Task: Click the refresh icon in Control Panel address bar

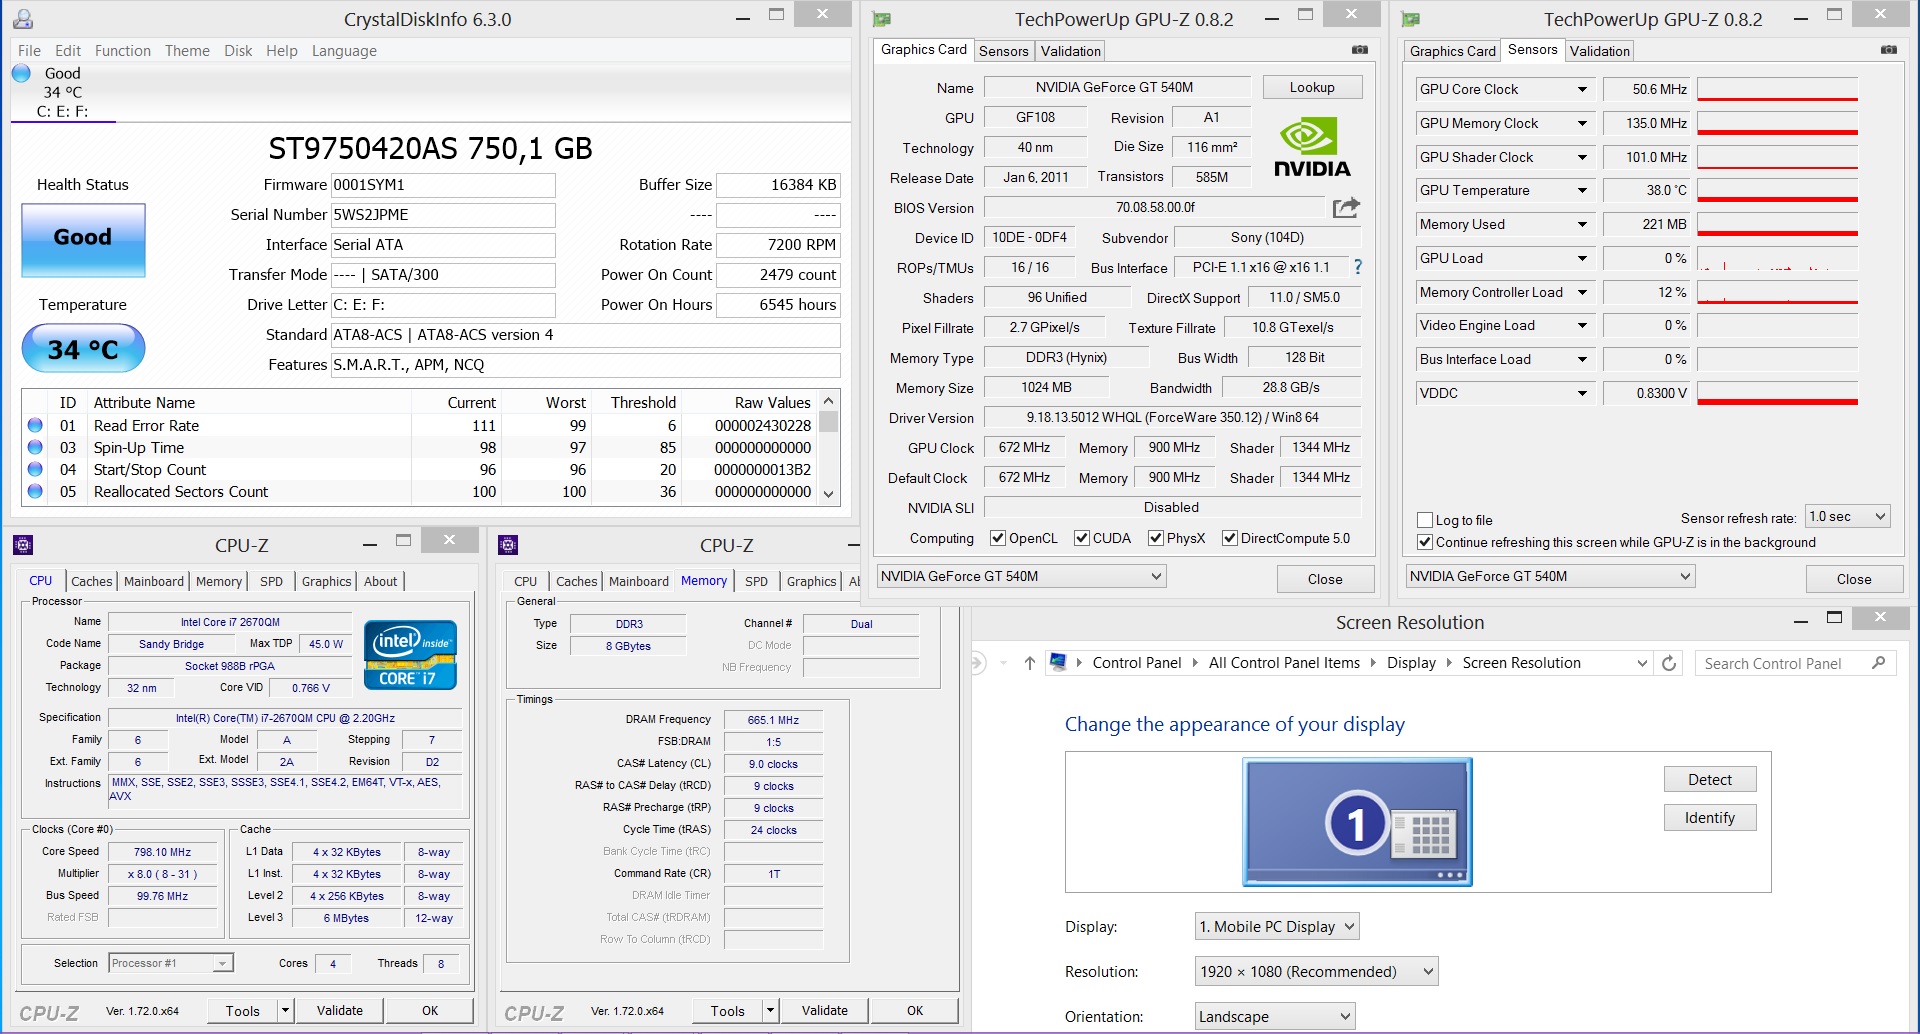Action: coord(1668,663)
